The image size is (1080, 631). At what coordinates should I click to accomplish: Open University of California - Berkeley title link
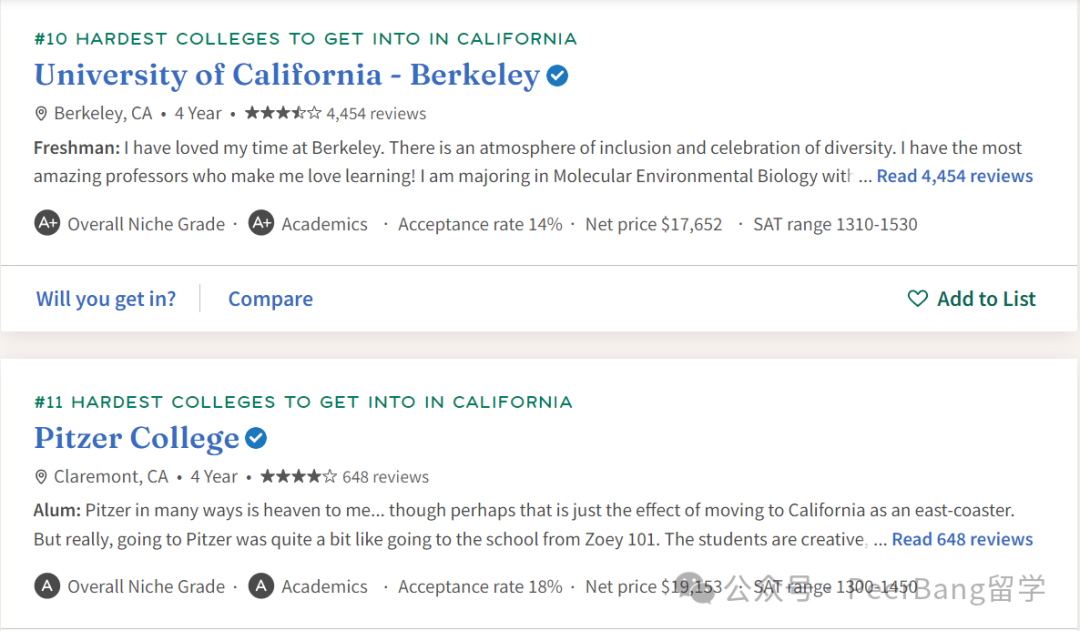coord(287,75)
